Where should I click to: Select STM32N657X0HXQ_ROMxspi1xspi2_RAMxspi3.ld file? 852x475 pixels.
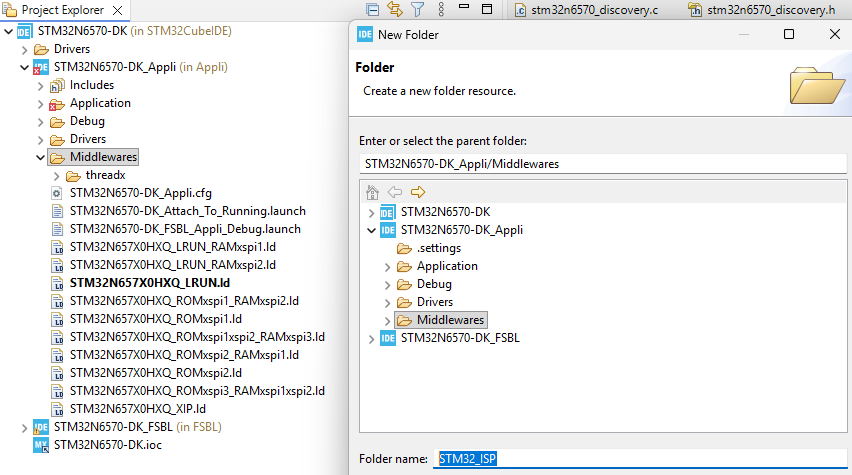pos(197,336)
